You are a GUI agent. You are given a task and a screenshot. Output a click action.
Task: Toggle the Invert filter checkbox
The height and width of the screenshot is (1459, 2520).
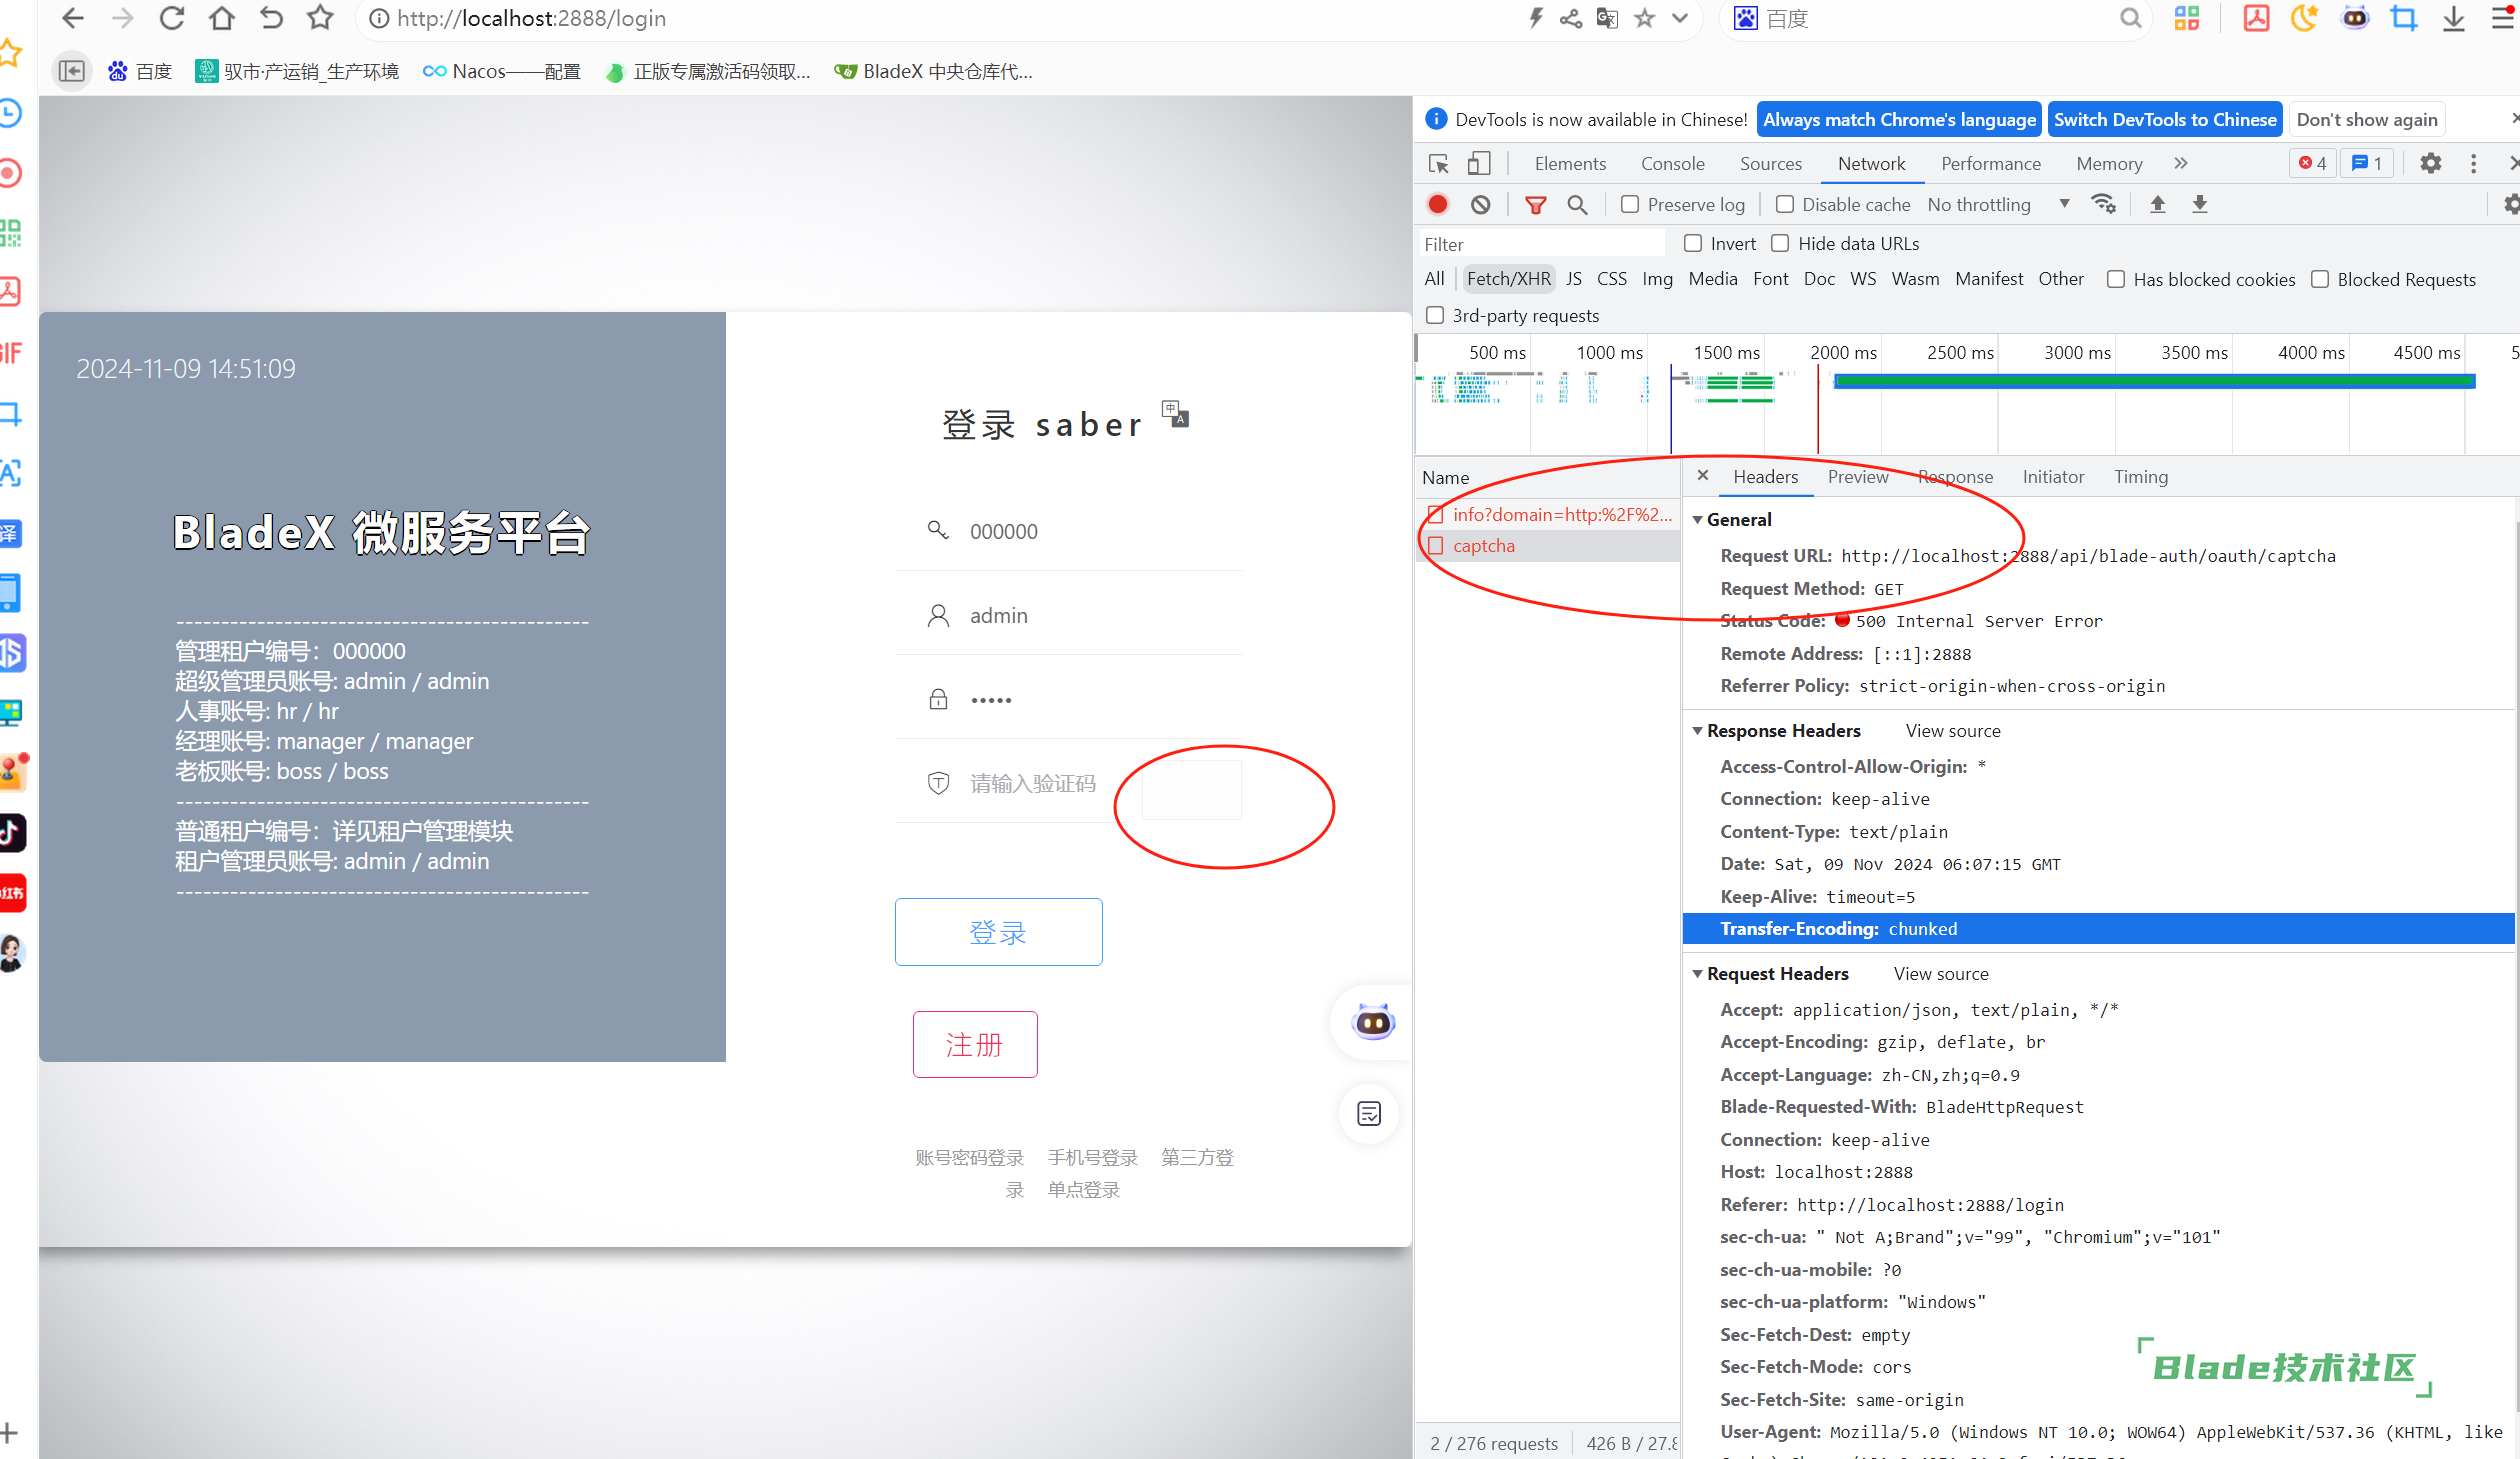[x=1693, y=243]
